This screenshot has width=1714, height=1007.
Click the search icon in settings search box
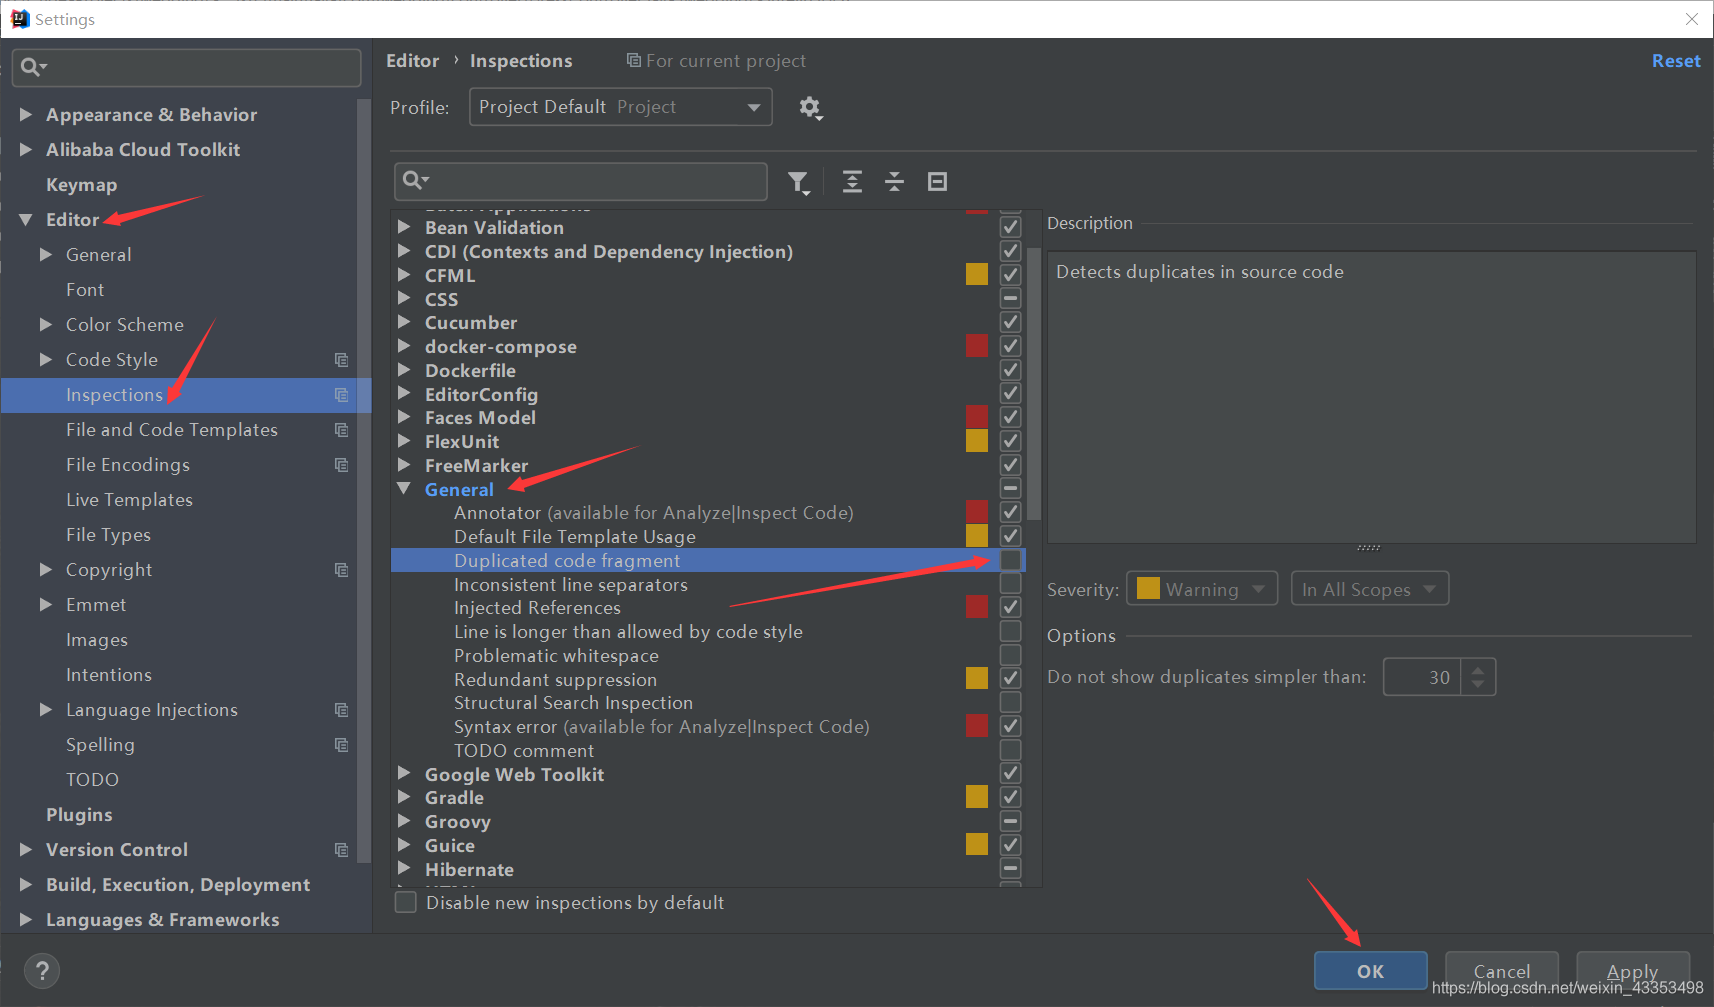click(33, 67)
